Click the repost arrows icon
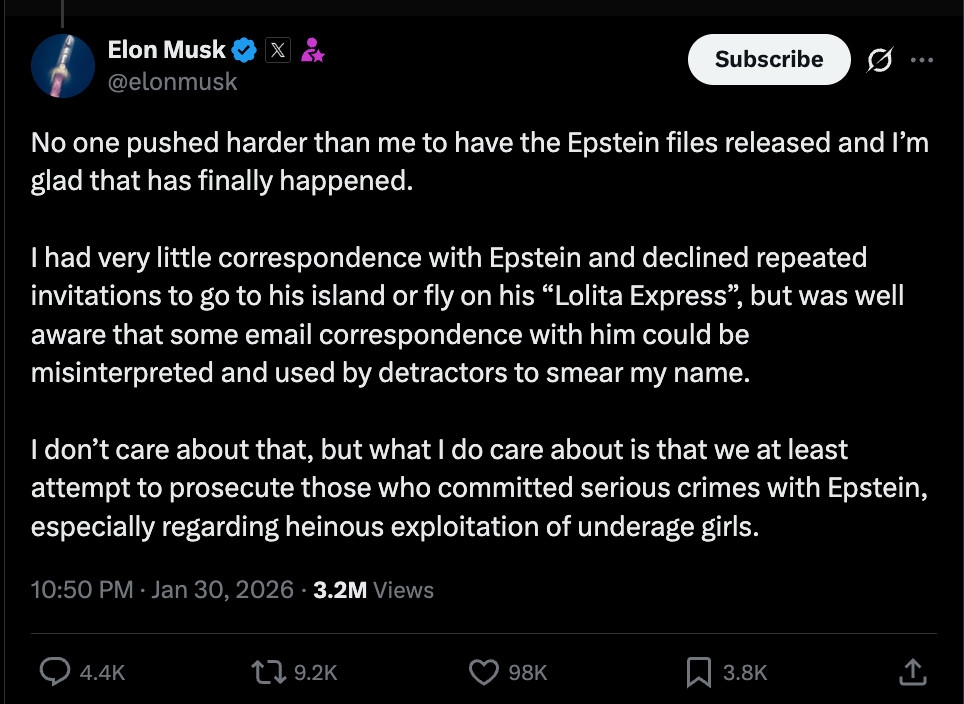 pyautogui.click(x=271, y=672)
